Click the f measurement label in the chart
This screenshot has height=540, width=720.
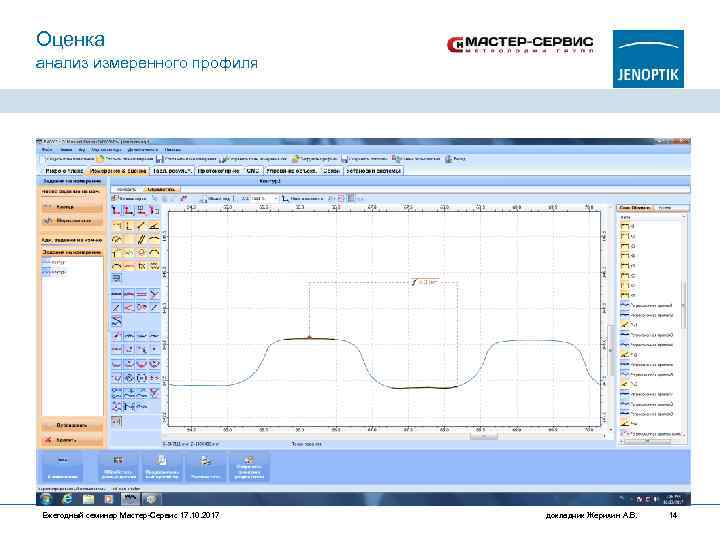pos(425,282)
